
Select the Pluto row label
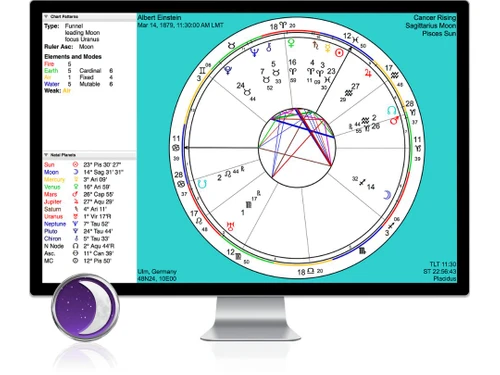(x=51, y=231)
